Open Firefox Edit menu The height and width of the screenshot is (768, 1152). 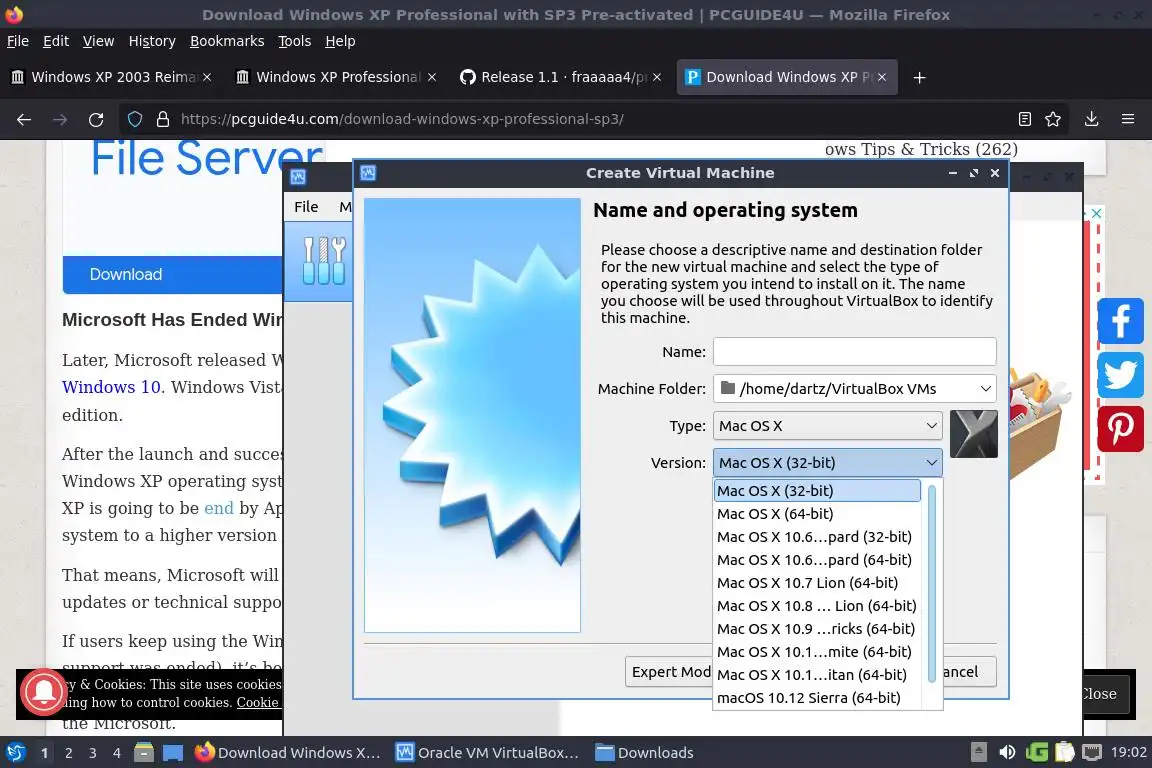tap(56, 41)
